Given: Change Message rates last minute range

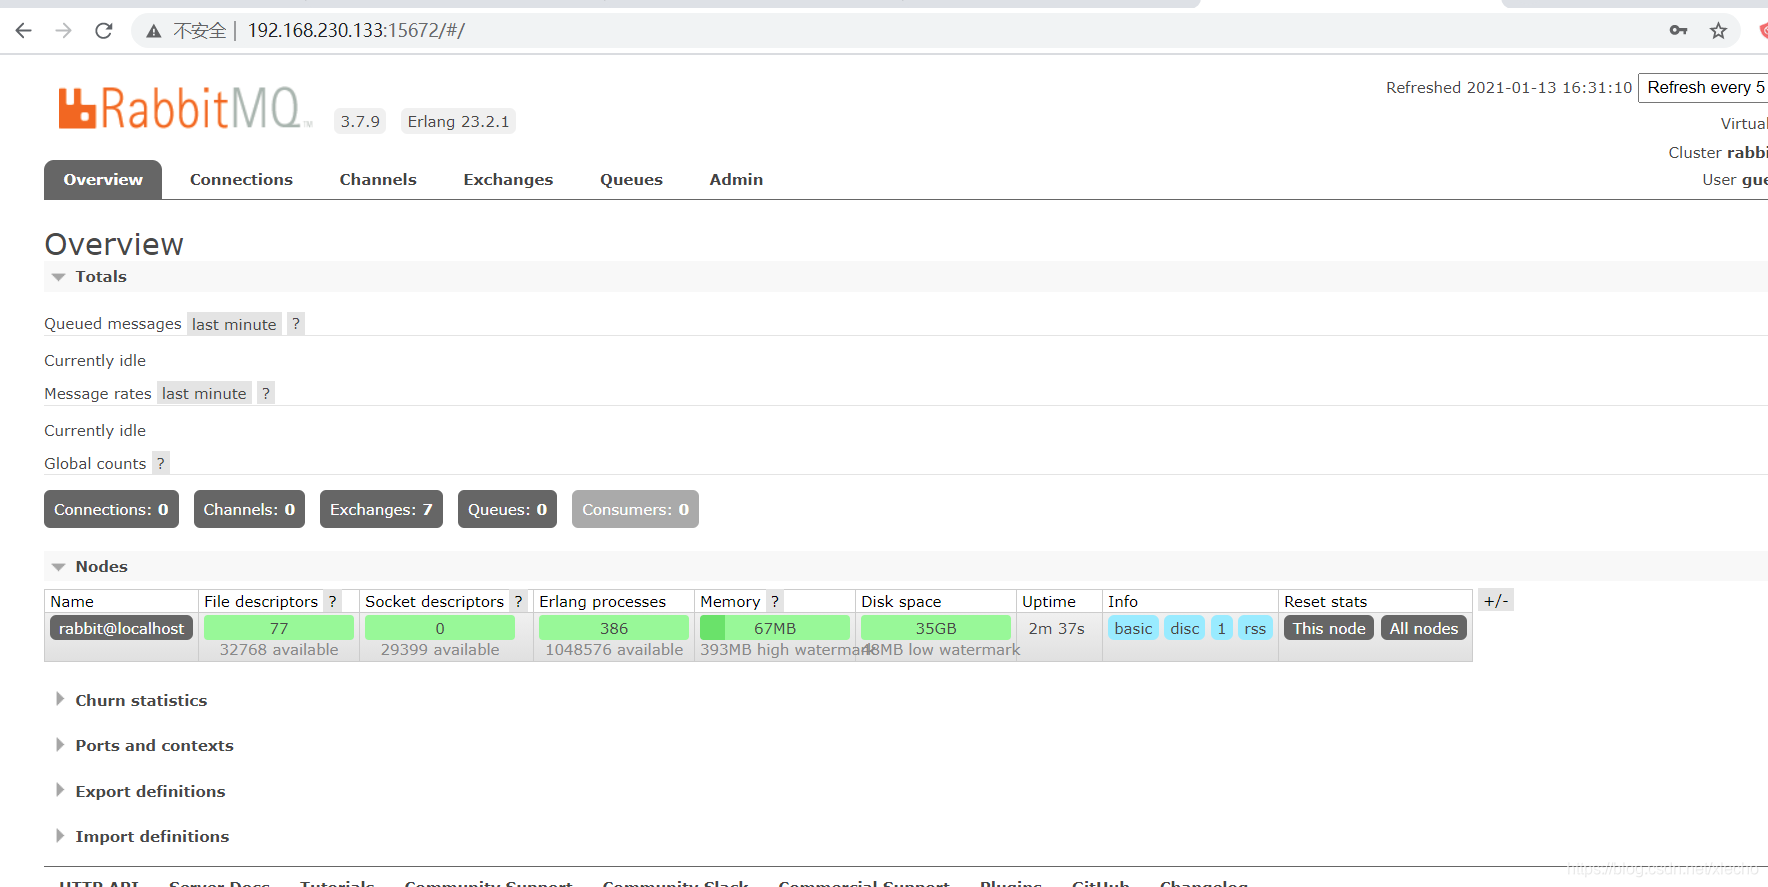Looking at the screenshot, I should (204, 393).
